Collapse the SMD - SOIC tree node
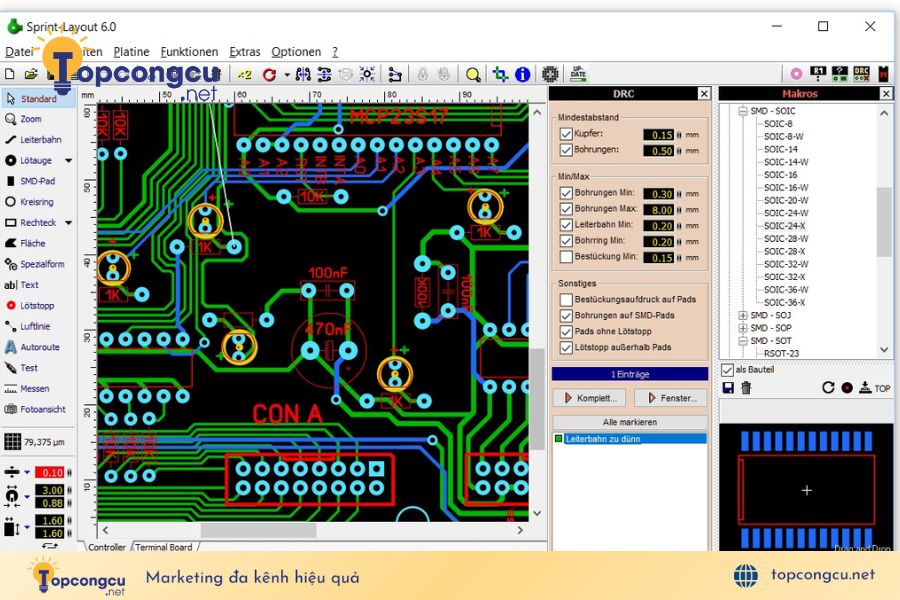The height and width of the screenshot is (600, 900). tap(743, 111)
